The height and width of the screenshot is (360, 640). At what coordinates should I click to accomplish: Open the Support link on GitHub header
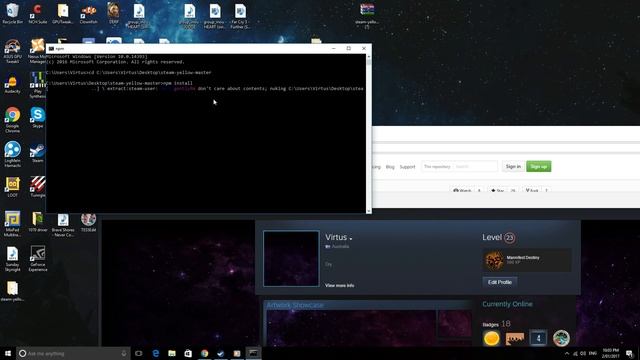[x=407, y=167]
